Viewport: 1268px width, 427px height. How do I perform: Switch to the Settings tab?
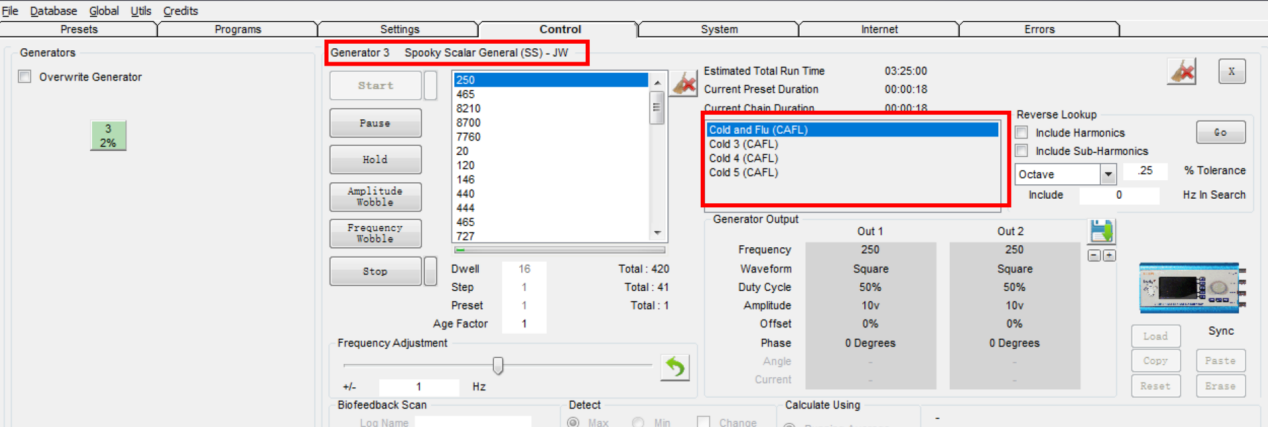point(399,30)
